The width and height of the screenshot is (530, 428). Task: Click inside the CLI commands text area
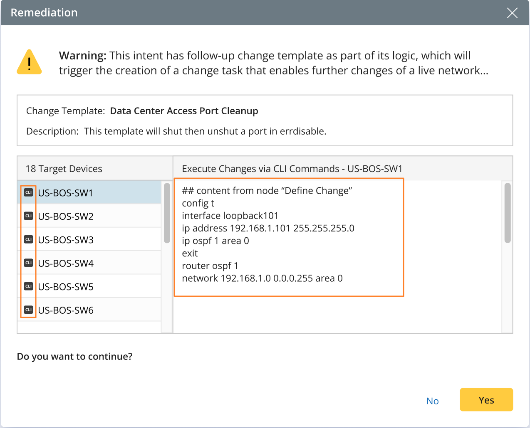click(289, 237)
